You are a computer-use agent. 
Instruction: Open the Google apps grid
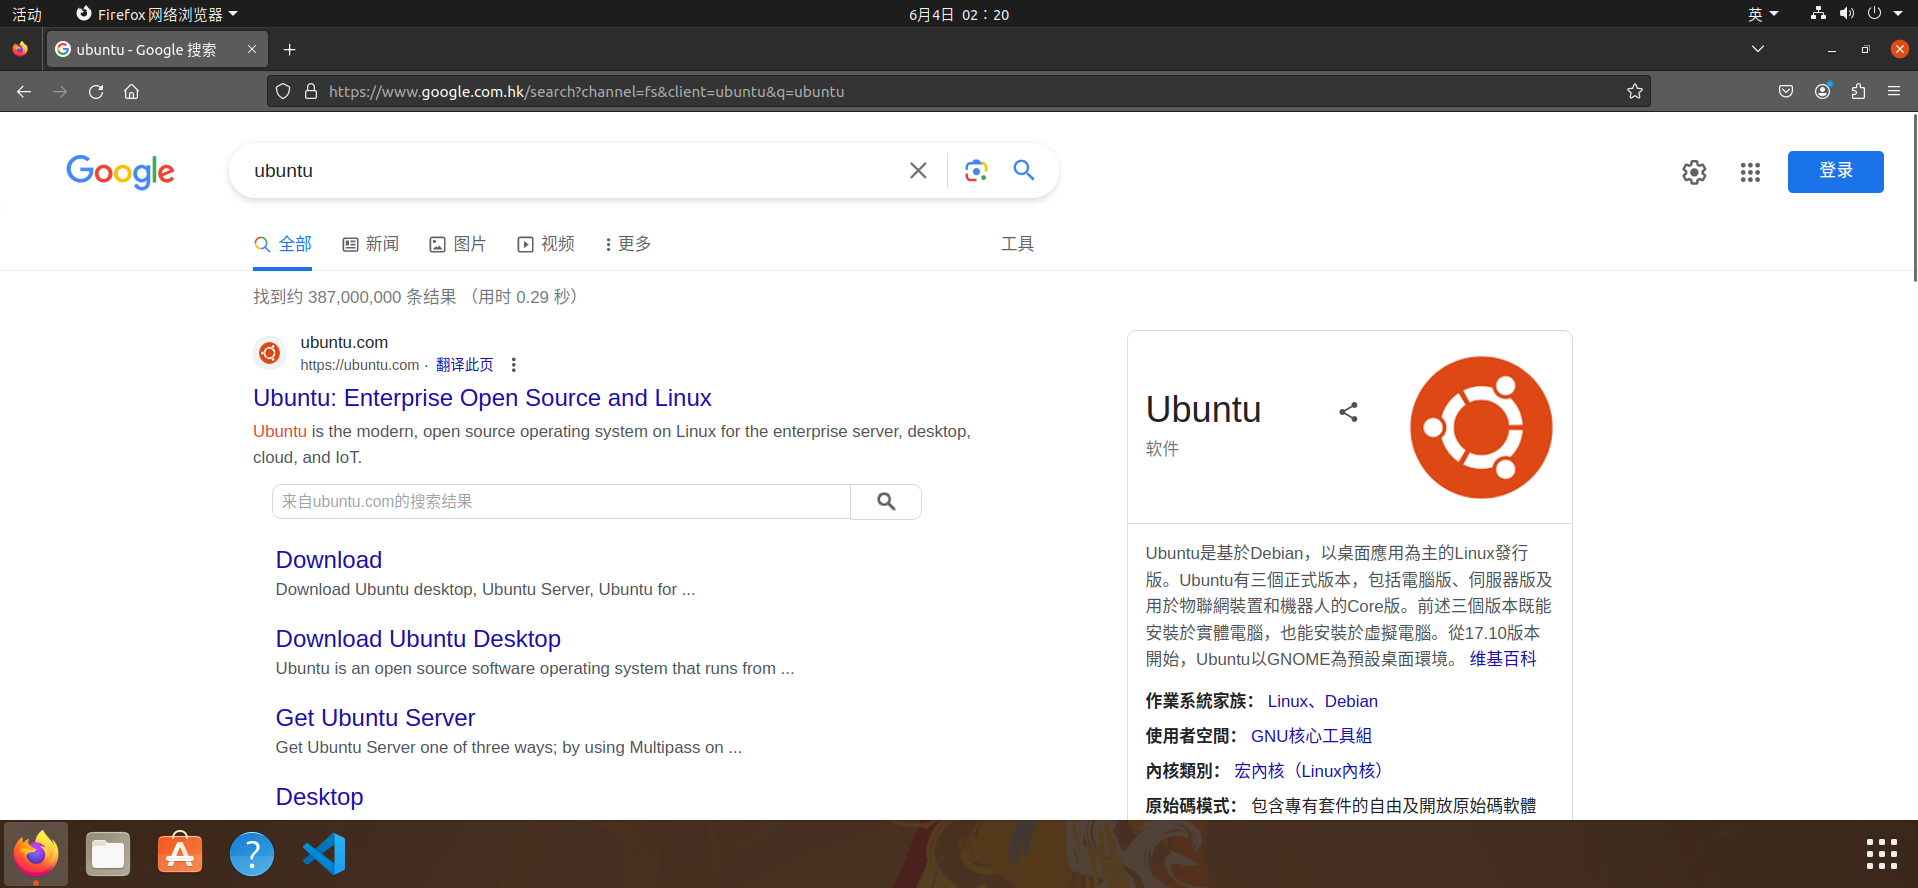pos(1750,172)
